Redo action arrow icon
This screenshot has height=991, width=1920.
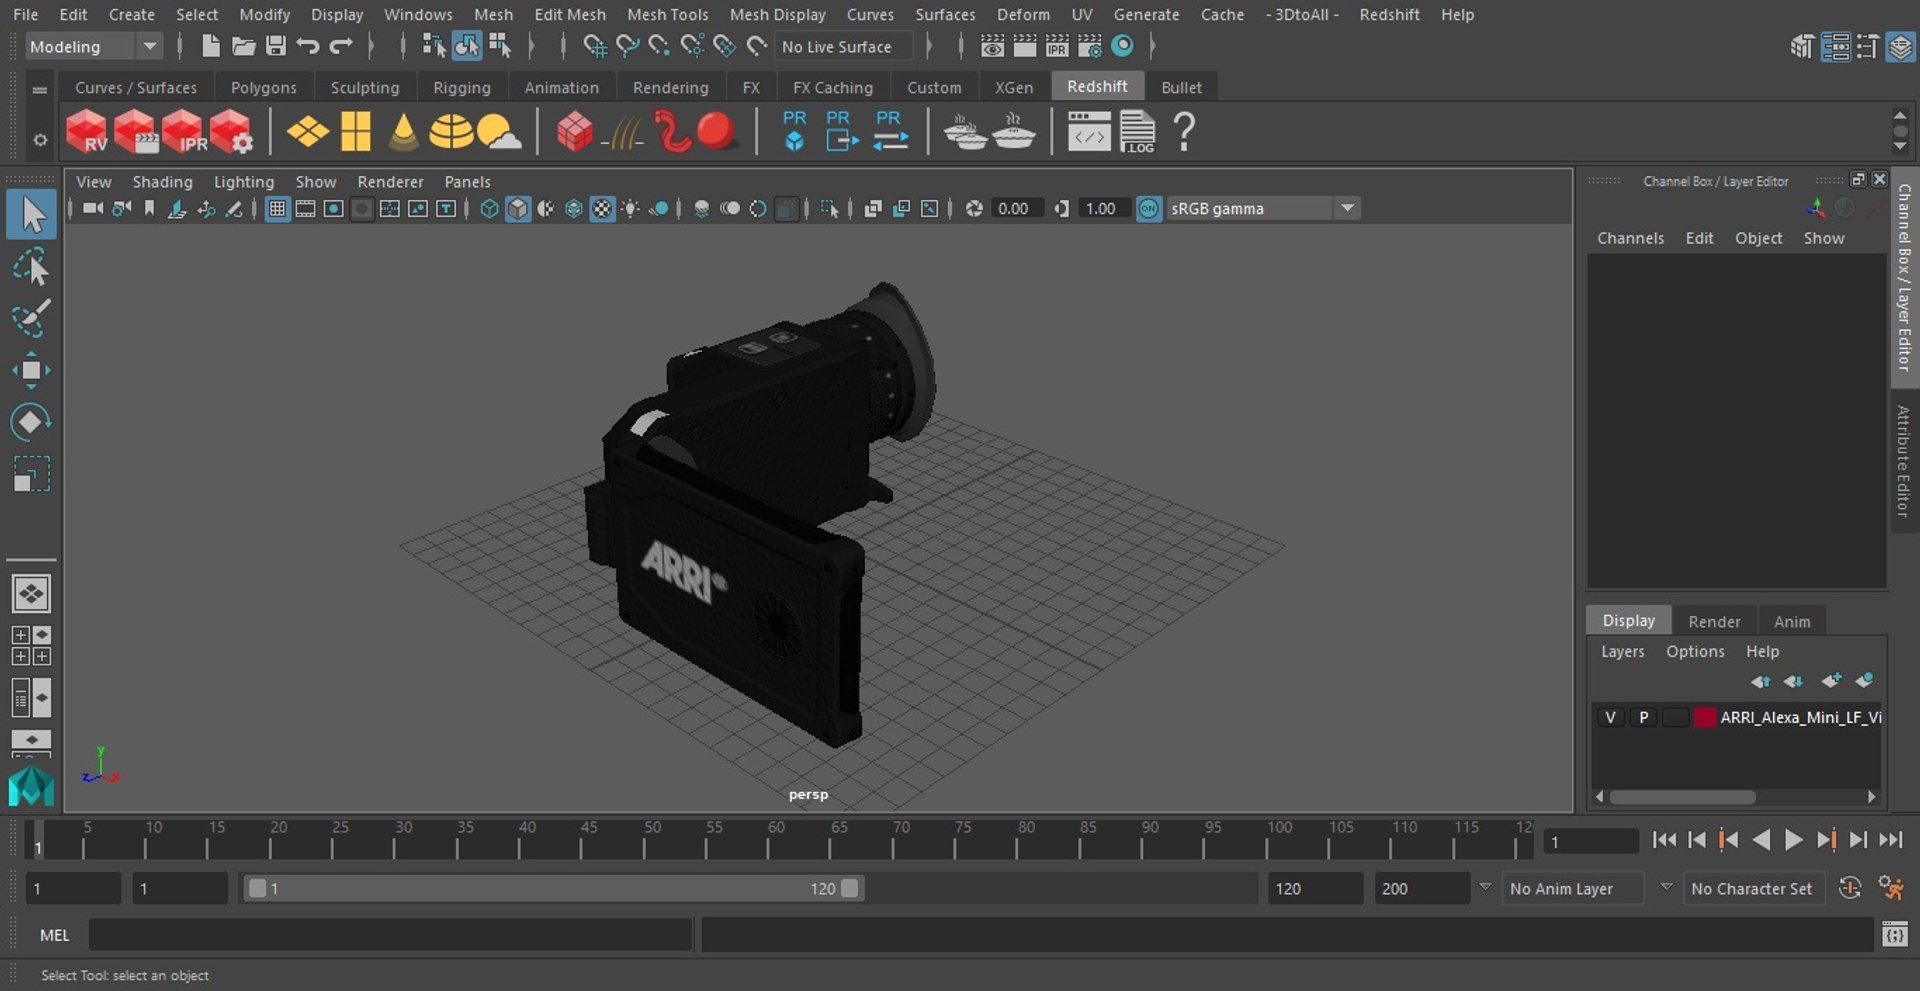pos(341,46)
